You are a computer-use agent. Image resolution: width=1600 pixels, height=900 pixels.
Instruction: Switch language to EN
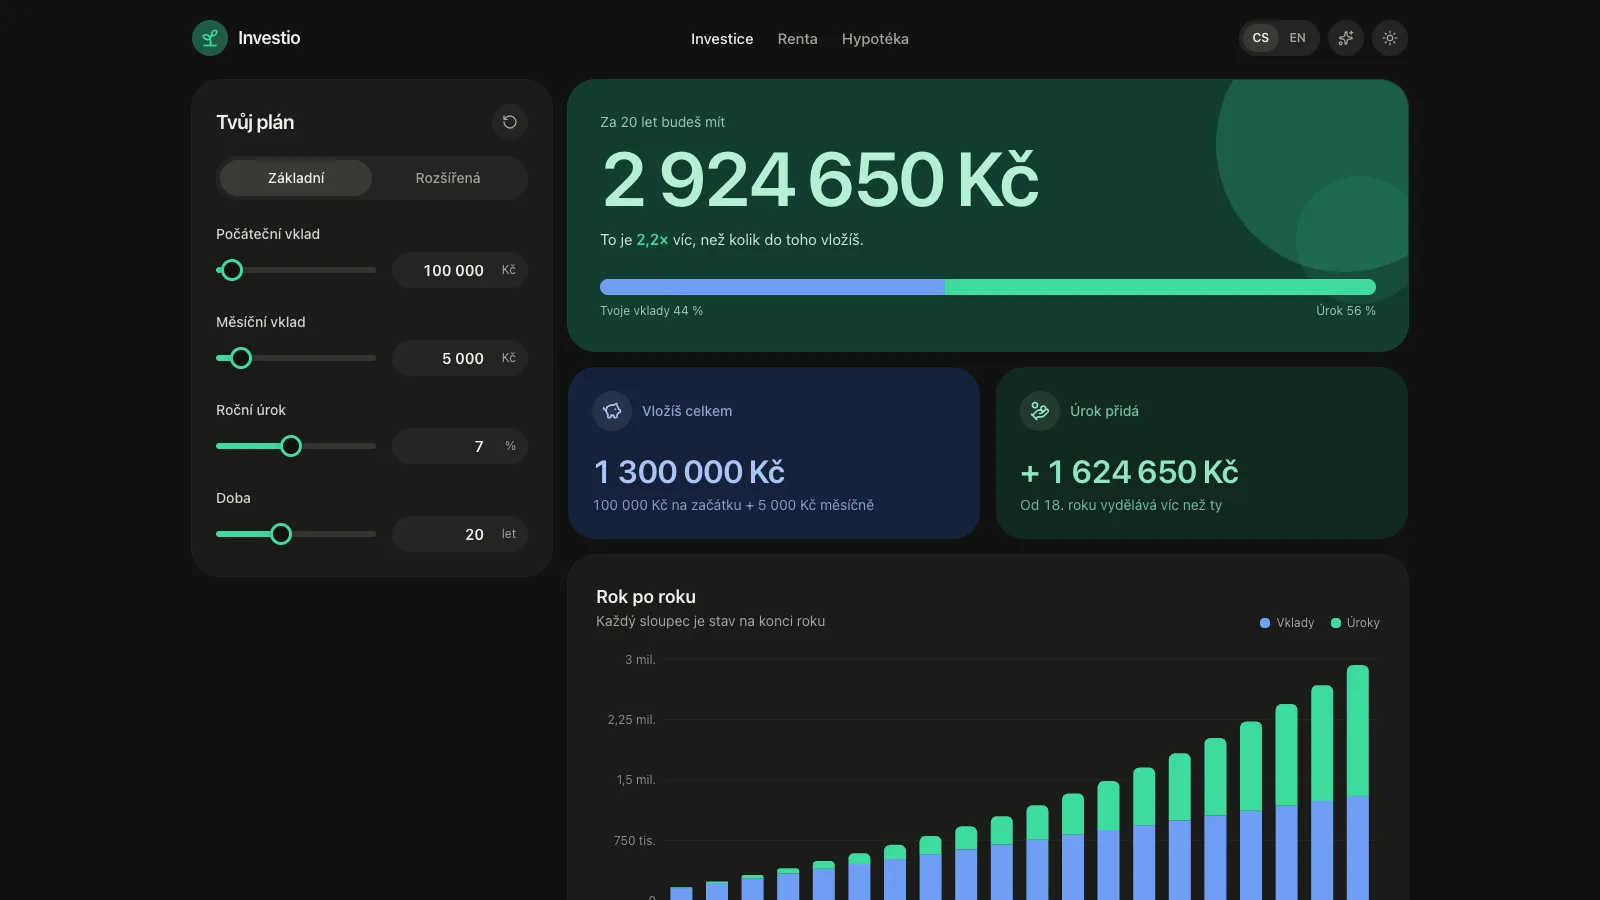pos(1298,38)
